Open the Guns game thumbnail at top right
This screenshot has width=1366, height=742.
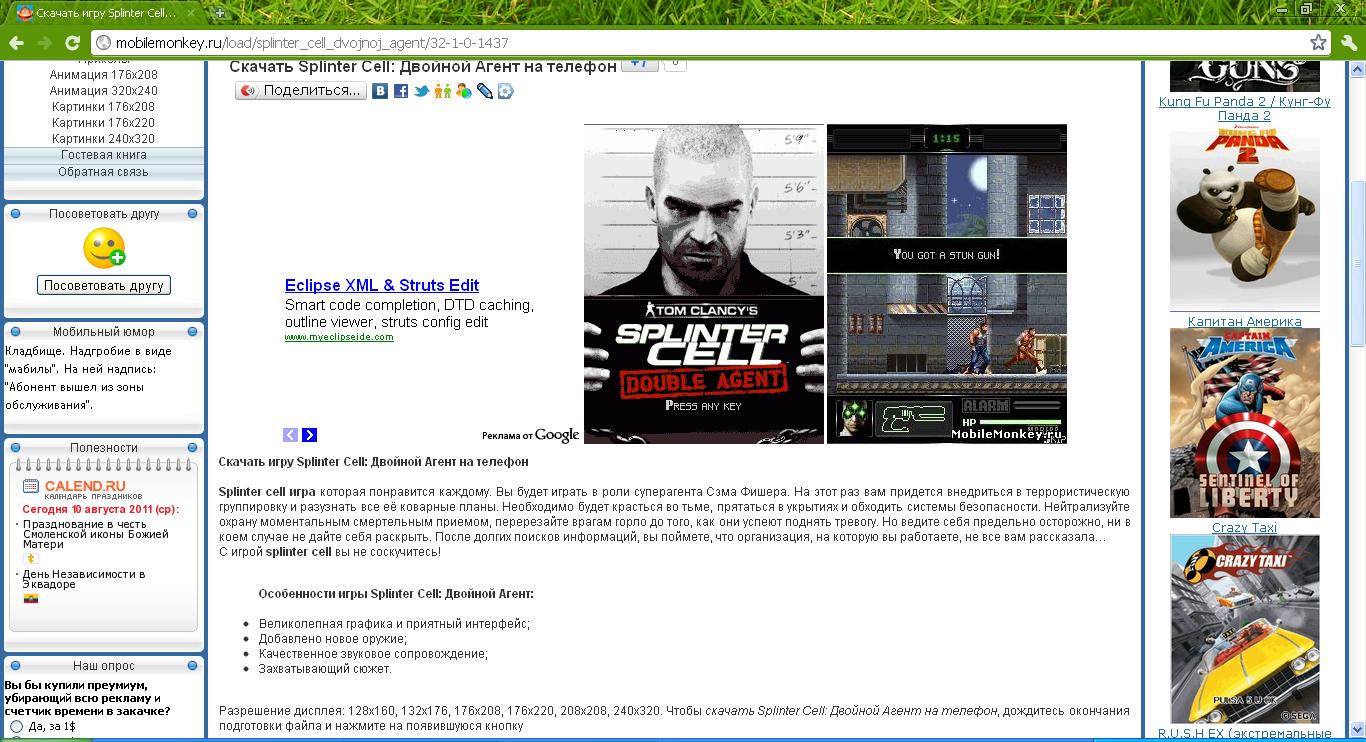pyautogui.click(x=1245, y=76)
